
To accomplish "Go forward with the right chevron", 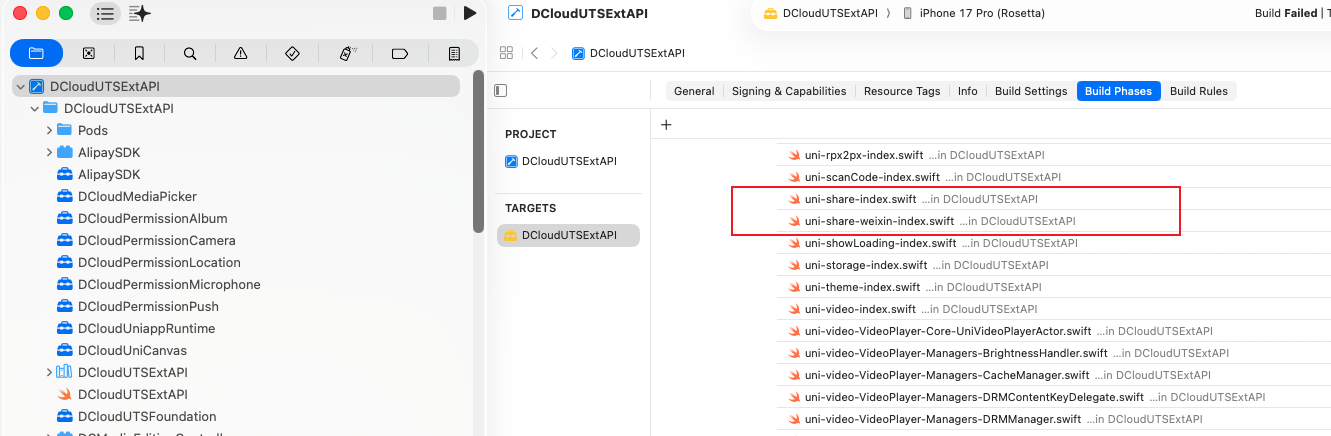I will click(x=555, y=53).
